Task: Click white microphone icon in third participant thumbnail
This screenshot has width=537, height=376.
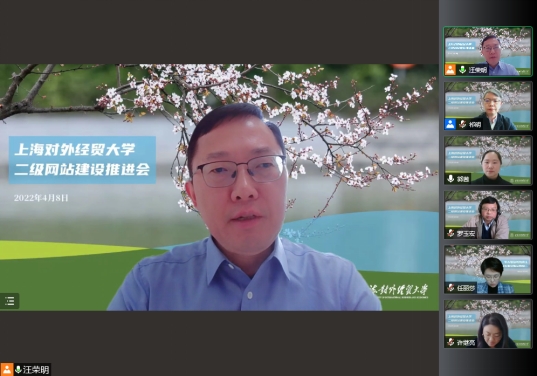Action: click(x=451, y=179)
